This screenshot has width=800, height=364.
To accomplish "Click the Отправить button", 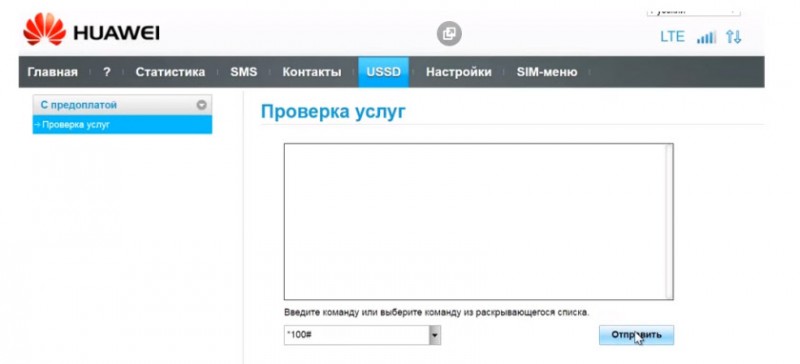I will point(636,335).
